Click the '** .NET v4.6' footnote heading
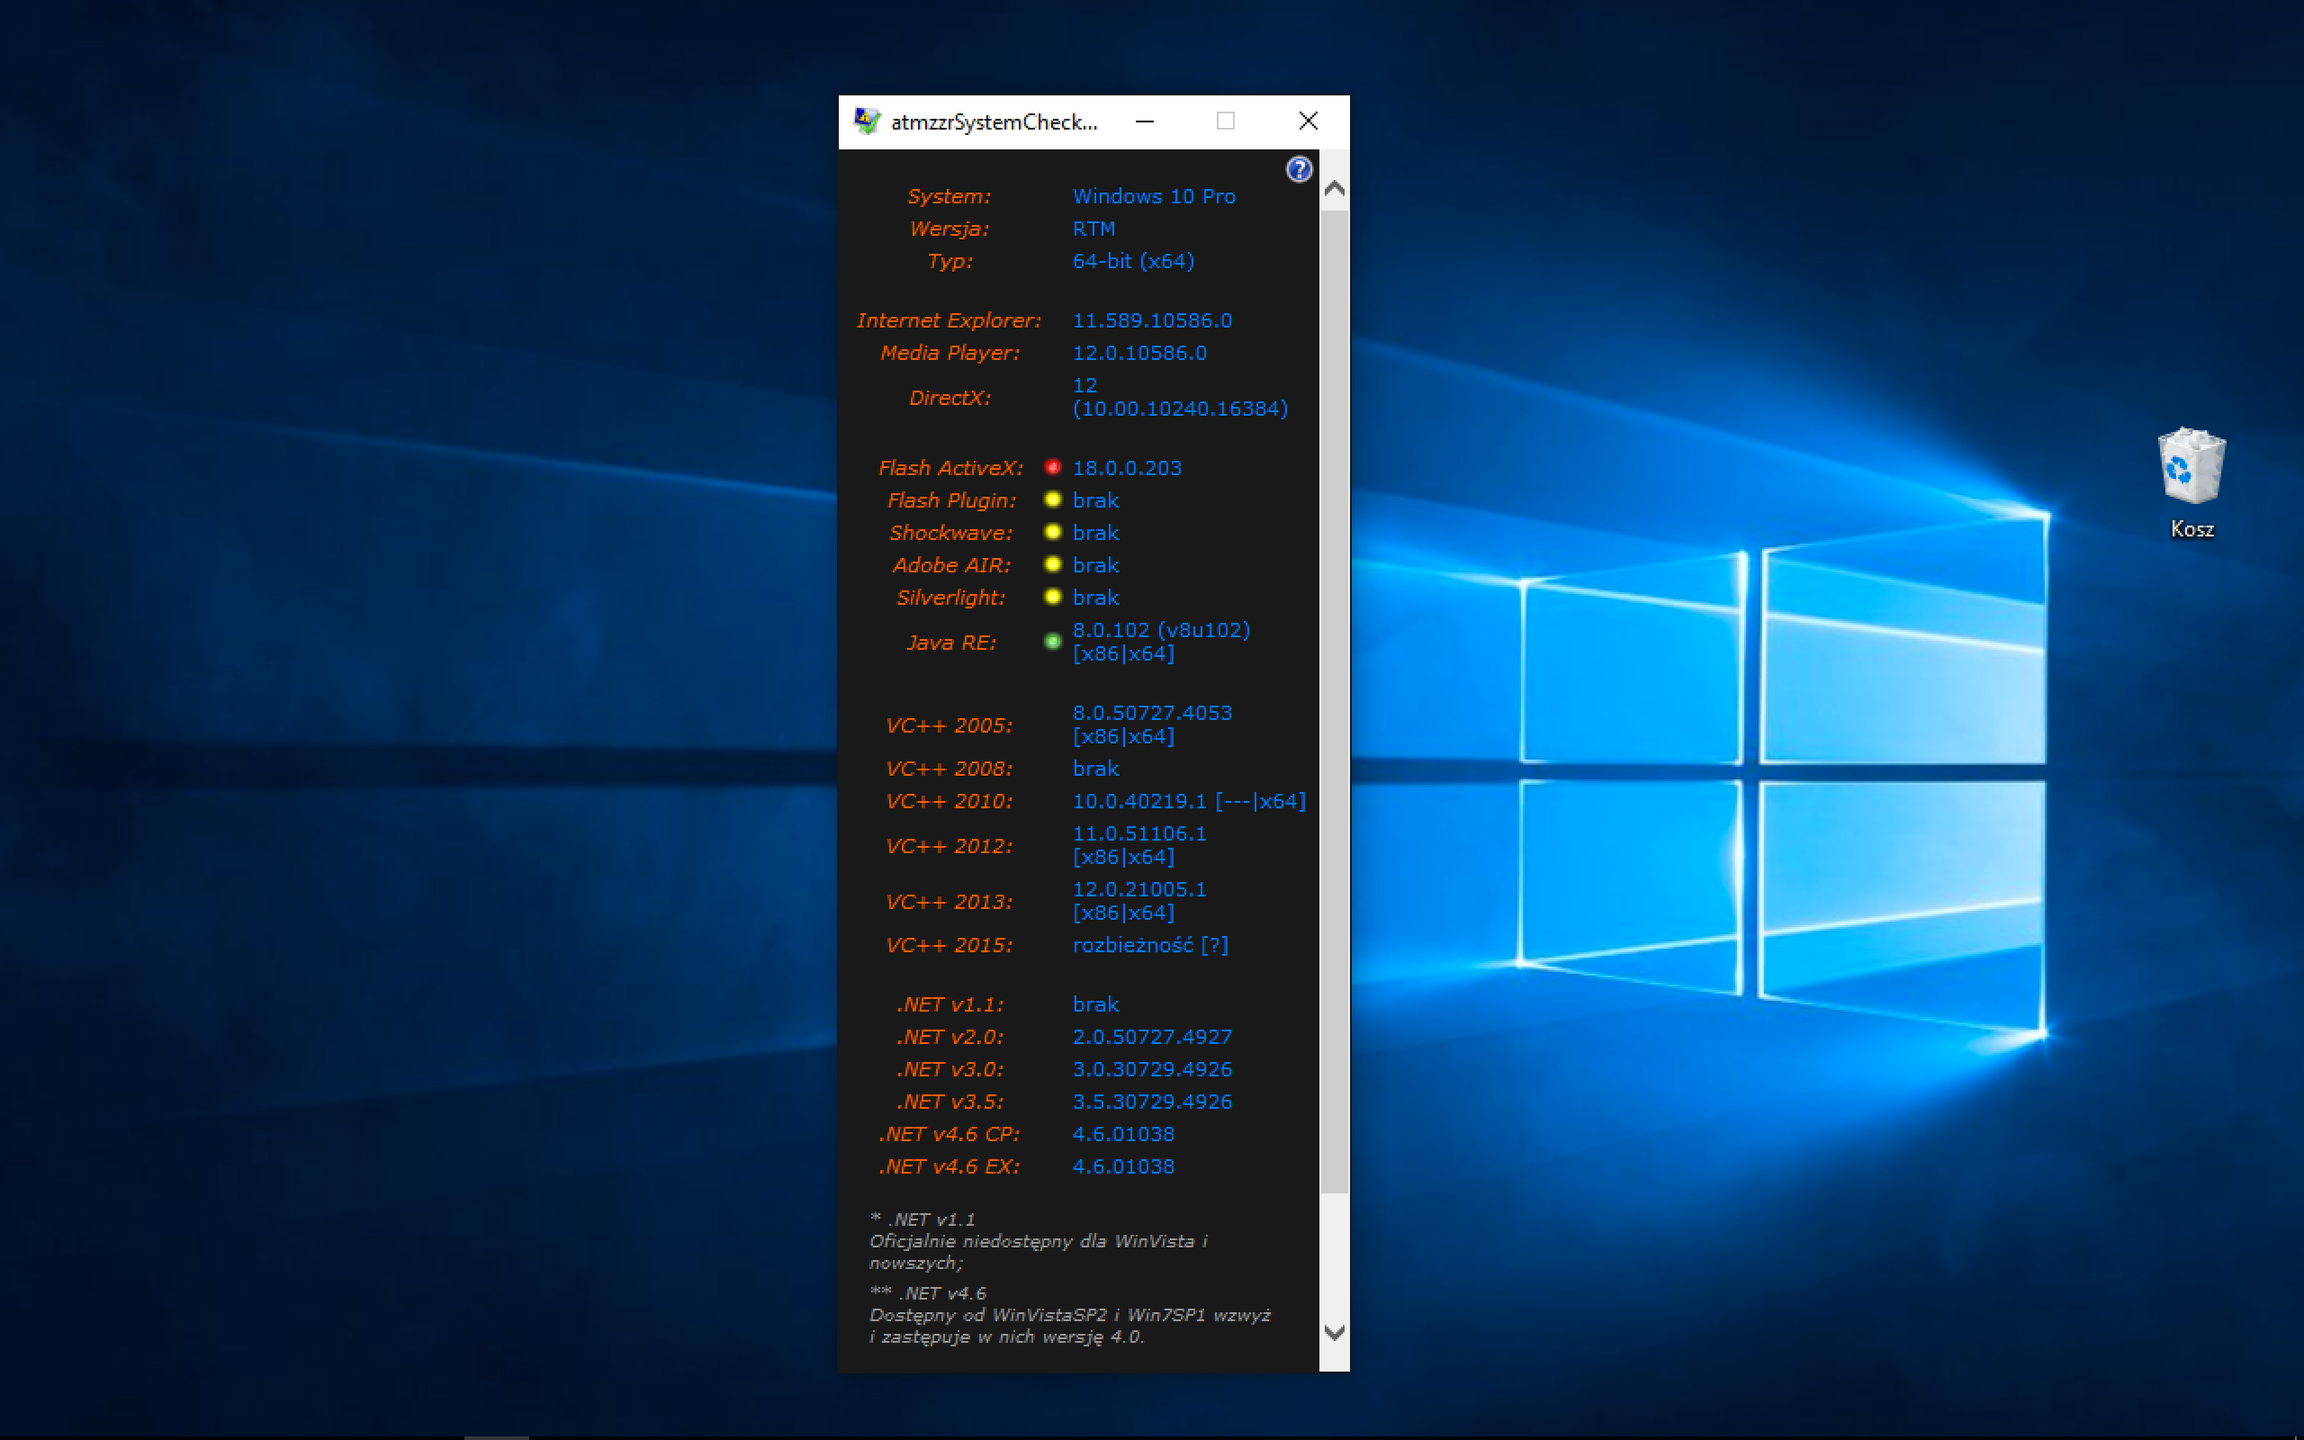 pyautogui.click(x=928, y=1293)
